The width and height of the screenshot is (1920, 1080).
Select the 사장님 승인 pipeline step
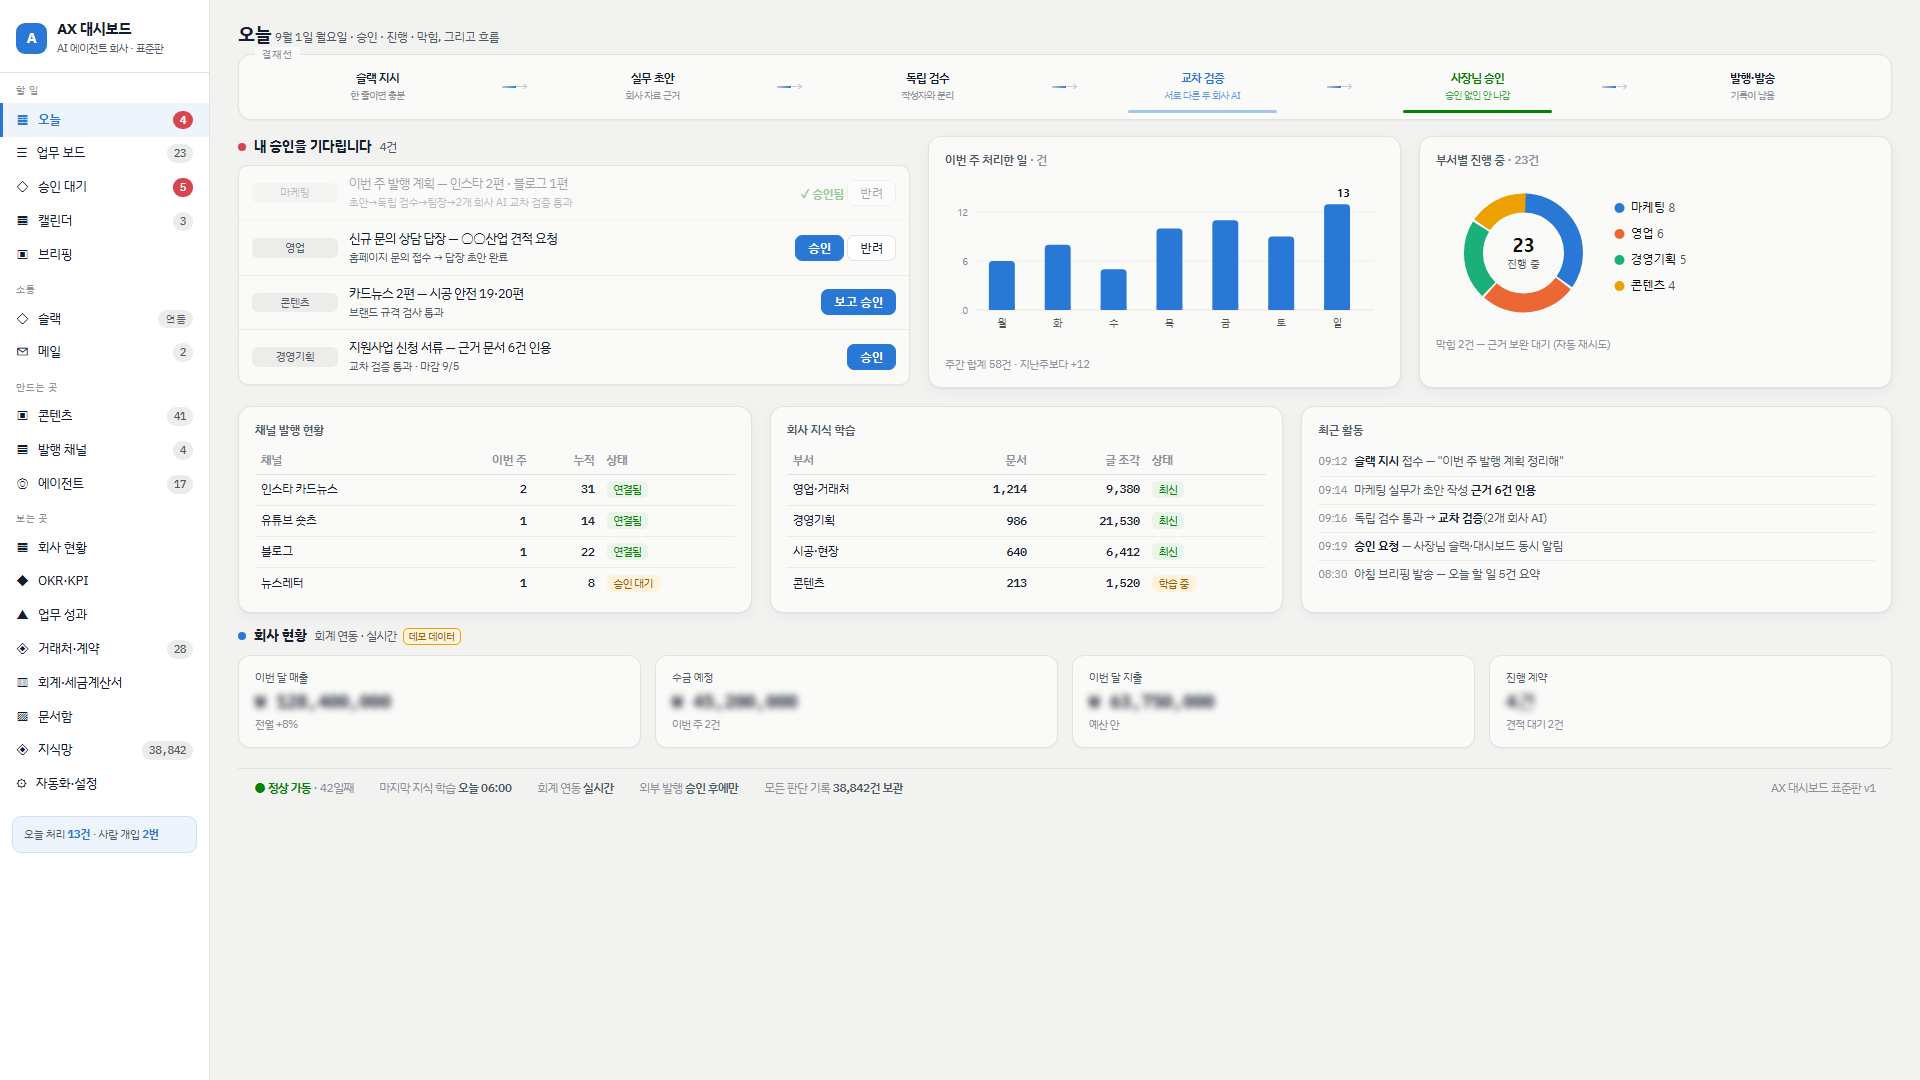(1477, 86)
